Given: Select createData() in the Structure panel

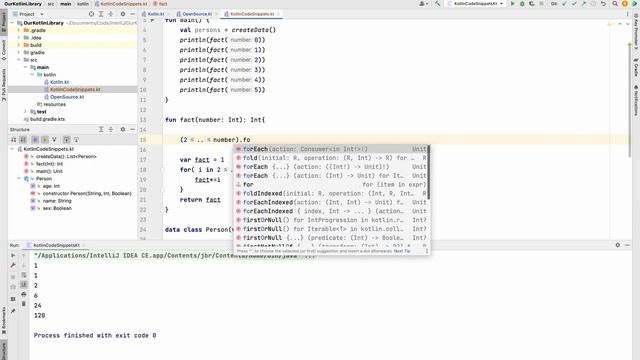Looking at the screenshot, I should [66, 156].
